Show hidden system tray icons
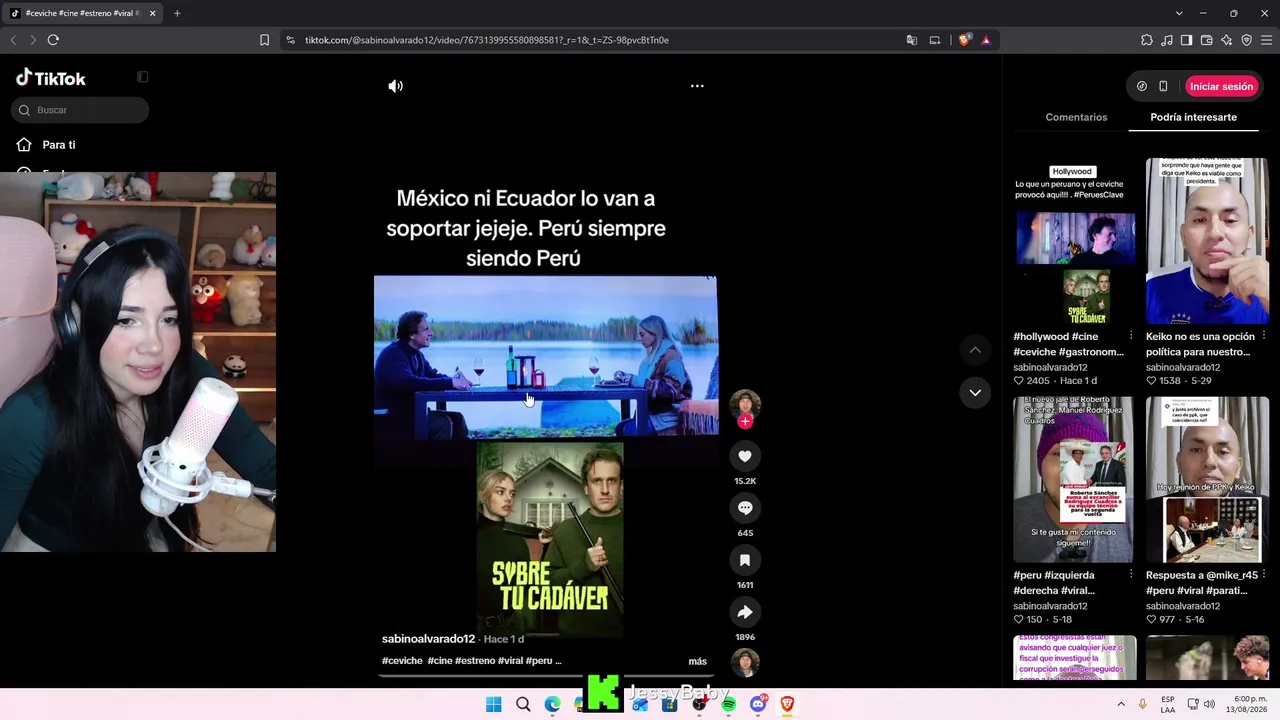The width and height of the screenshot is (1280, 720). (1120, 704)
